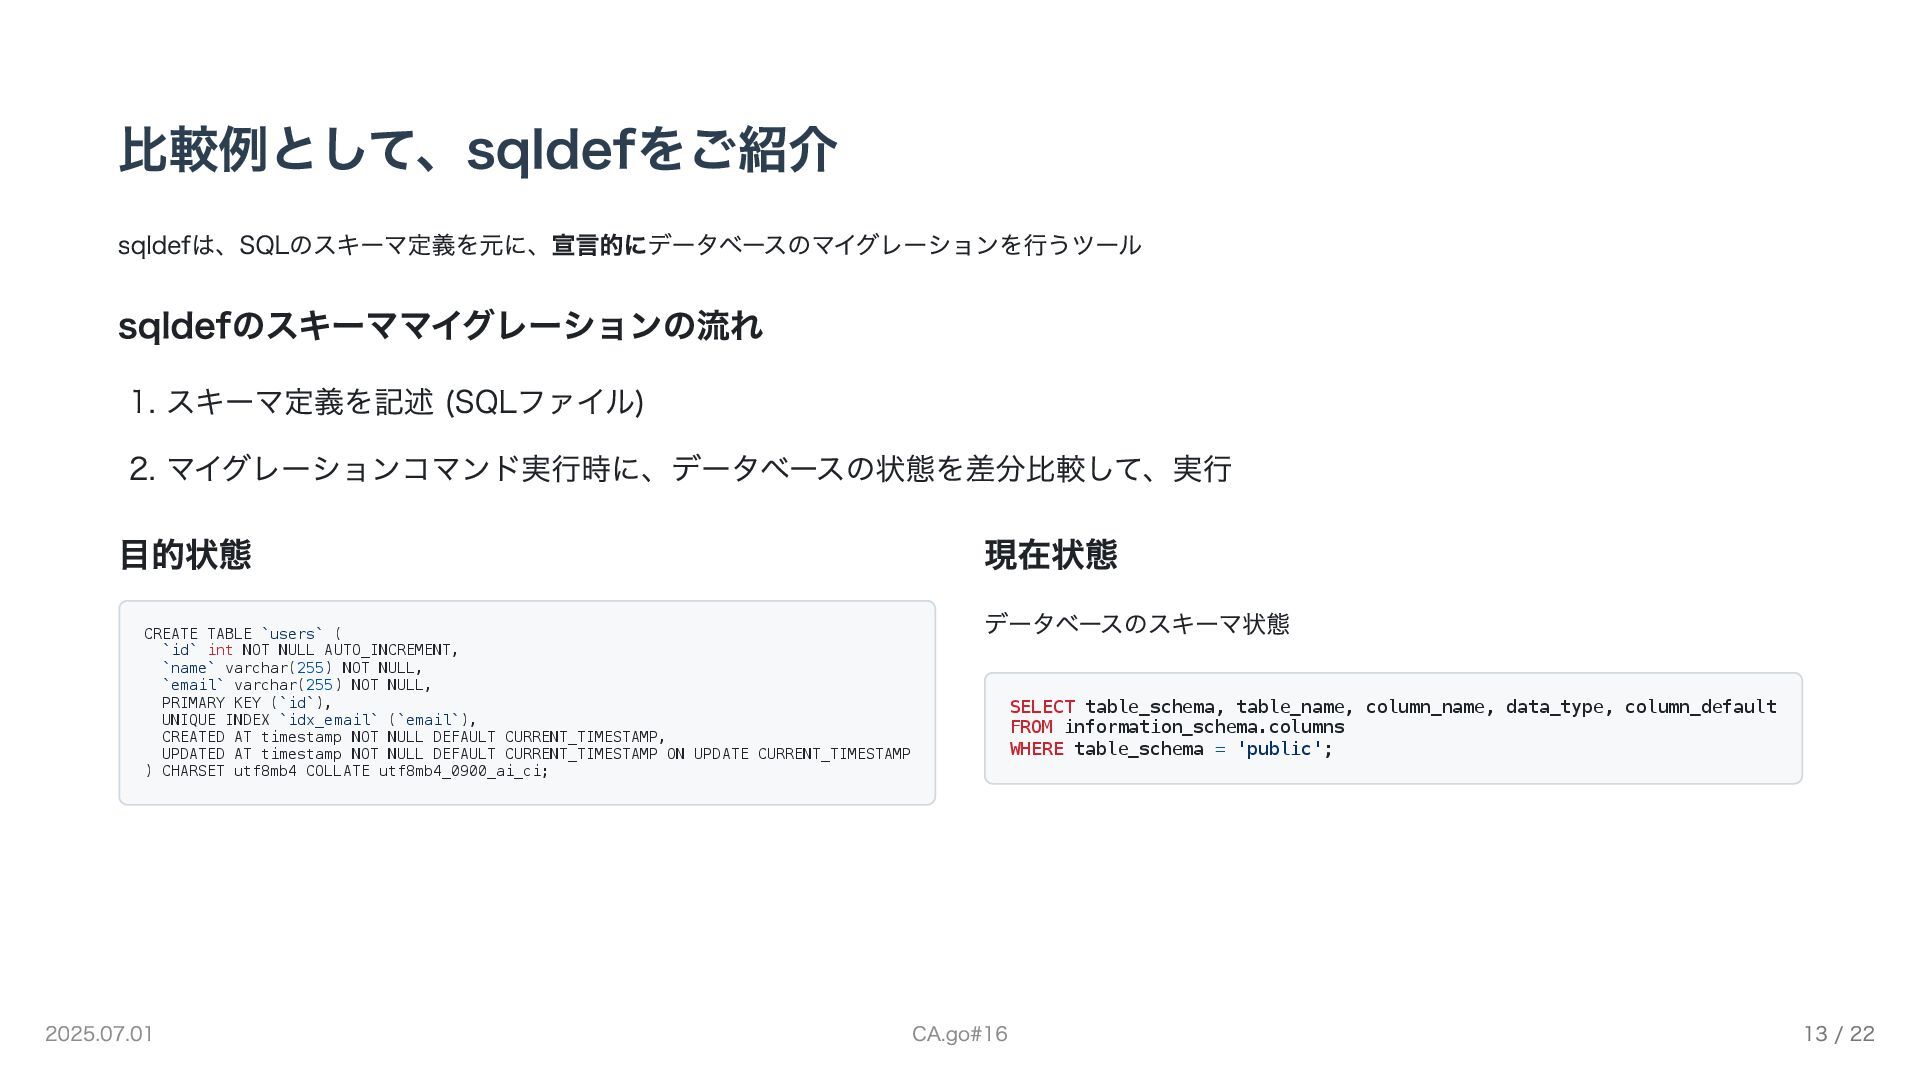Image resolution: width=1920 pixels, height=1080 pixels.
Task: Click the UPDATED AT timestamp code line
Action: [x=536, y=754]
